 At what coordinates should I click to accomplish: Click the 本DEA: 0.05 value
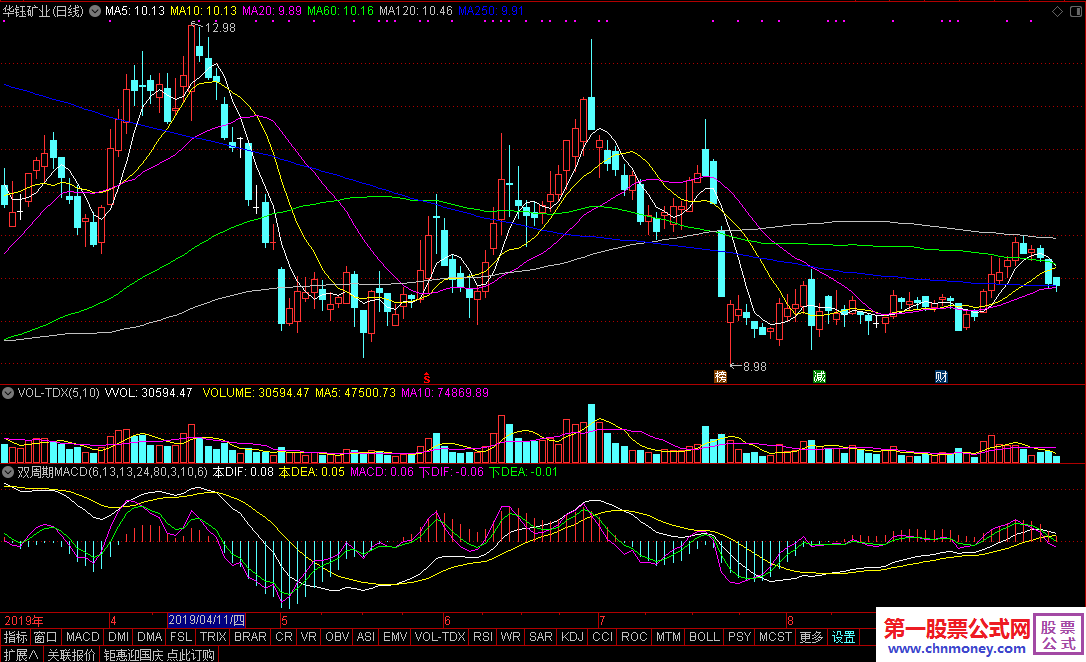(x=312, y=472)
